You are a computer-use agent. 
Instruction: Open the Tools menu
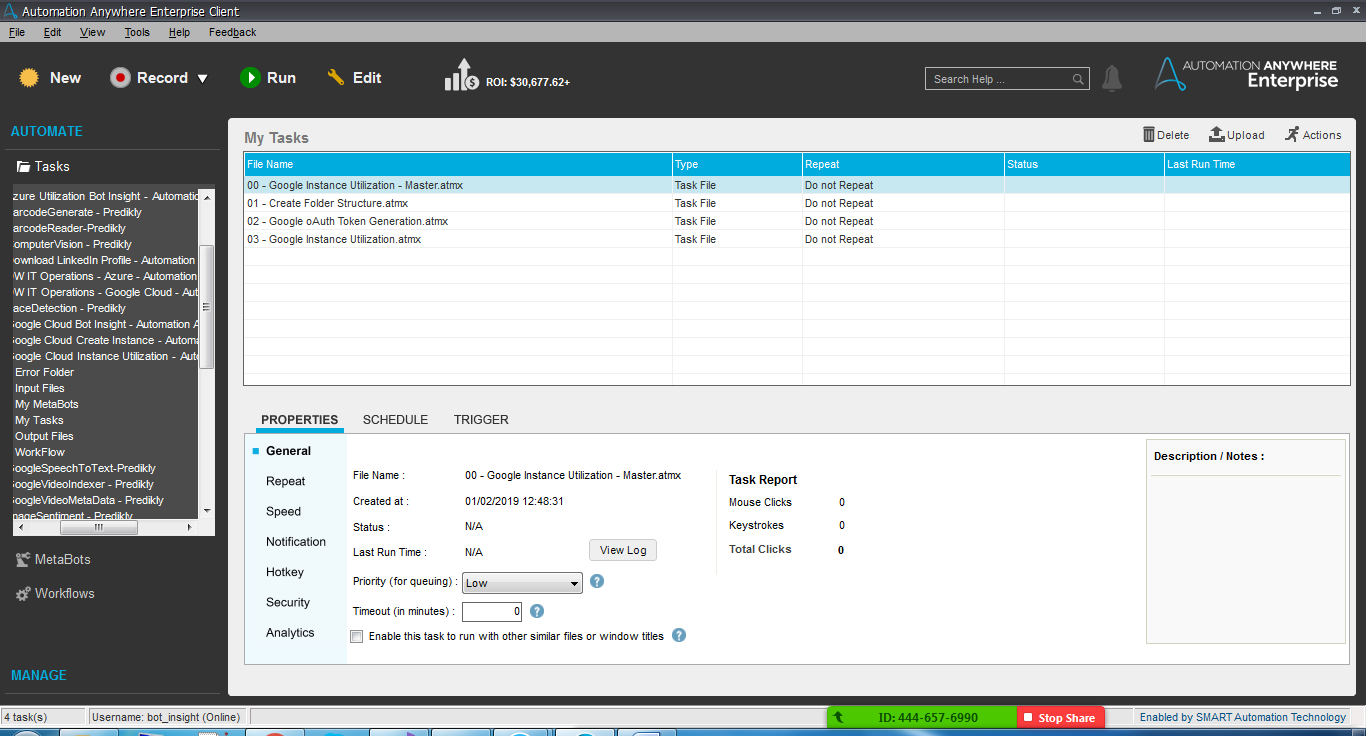pyautogui.click(x=137, y=32)
